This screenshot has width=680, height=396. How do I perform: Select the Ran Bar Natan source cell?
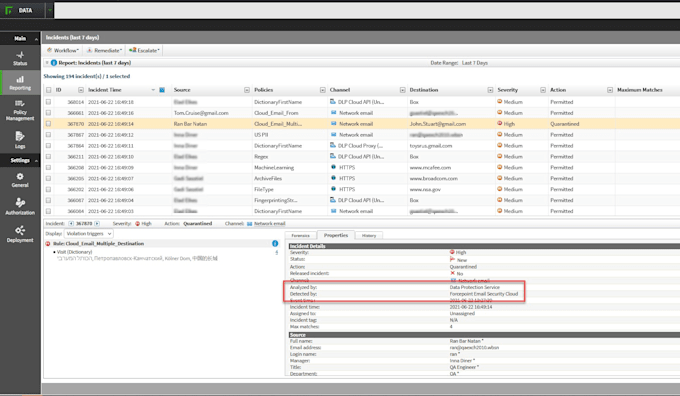point(190,124)
